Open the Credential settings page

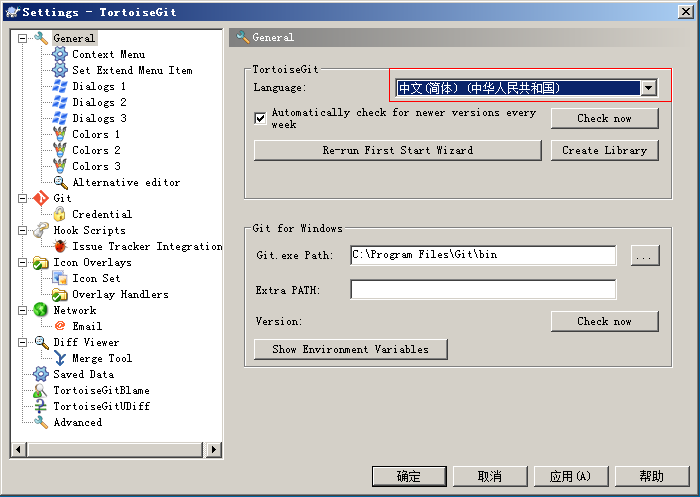click(x=102, y=214)
